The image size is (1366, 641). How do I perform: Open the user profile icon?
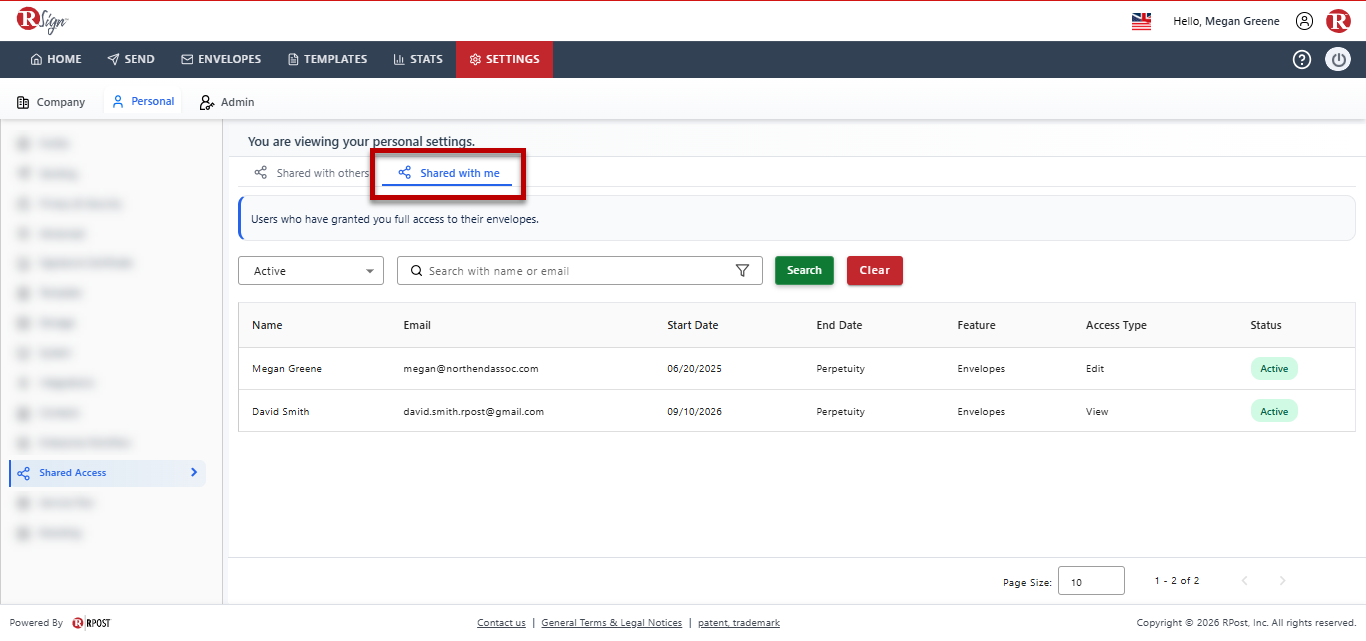pos(1304,21)
